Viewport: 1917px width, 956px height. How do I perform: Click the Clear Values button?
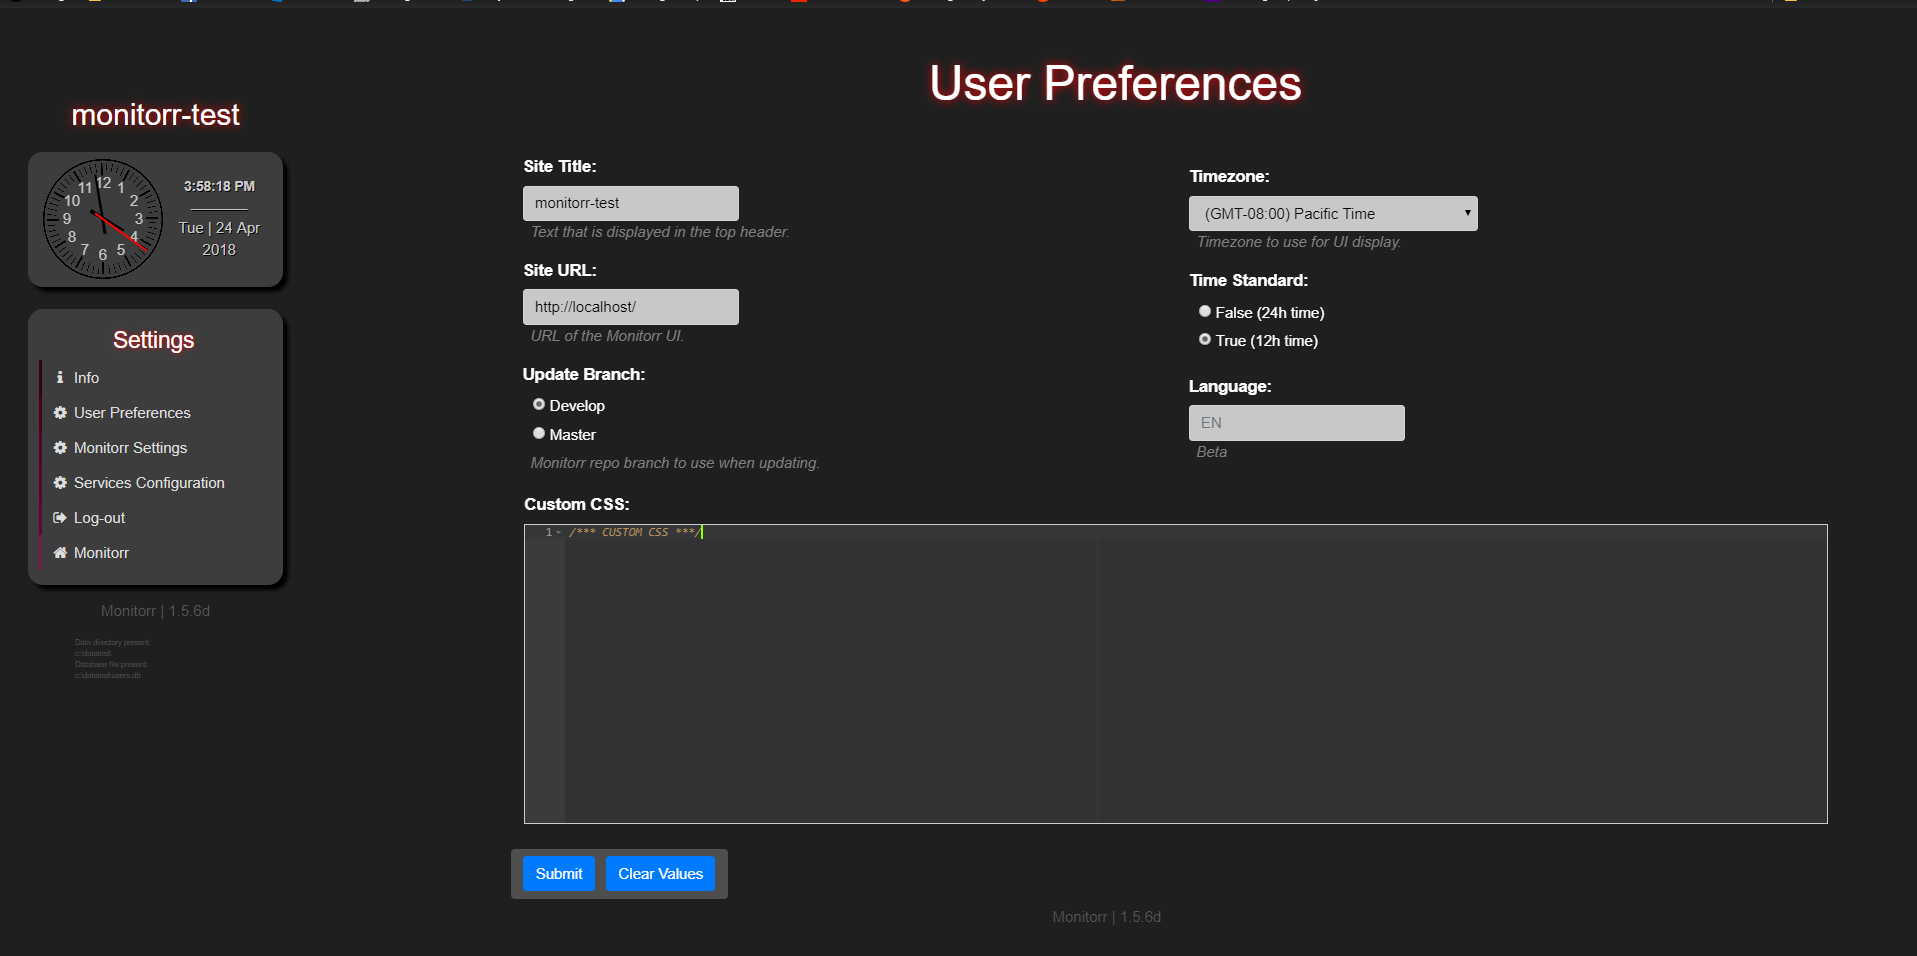pos(660,873)
